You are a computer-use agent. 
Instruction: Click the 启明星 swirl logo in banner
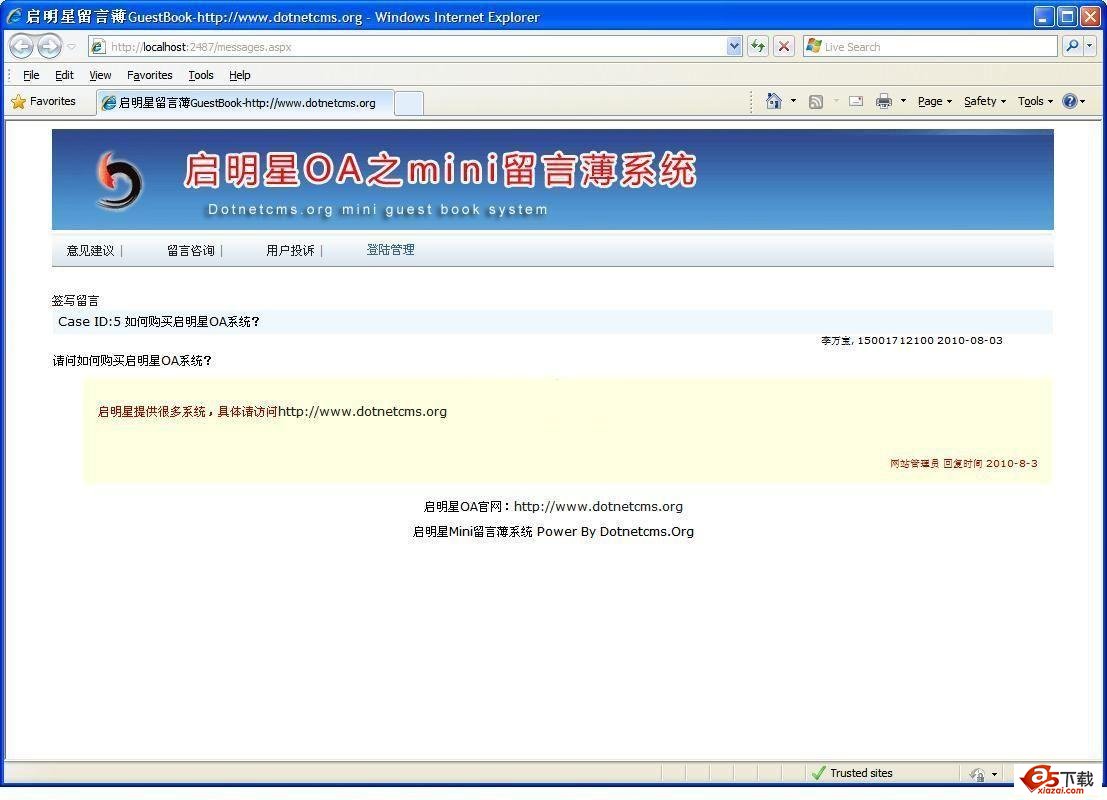[119, 180]
